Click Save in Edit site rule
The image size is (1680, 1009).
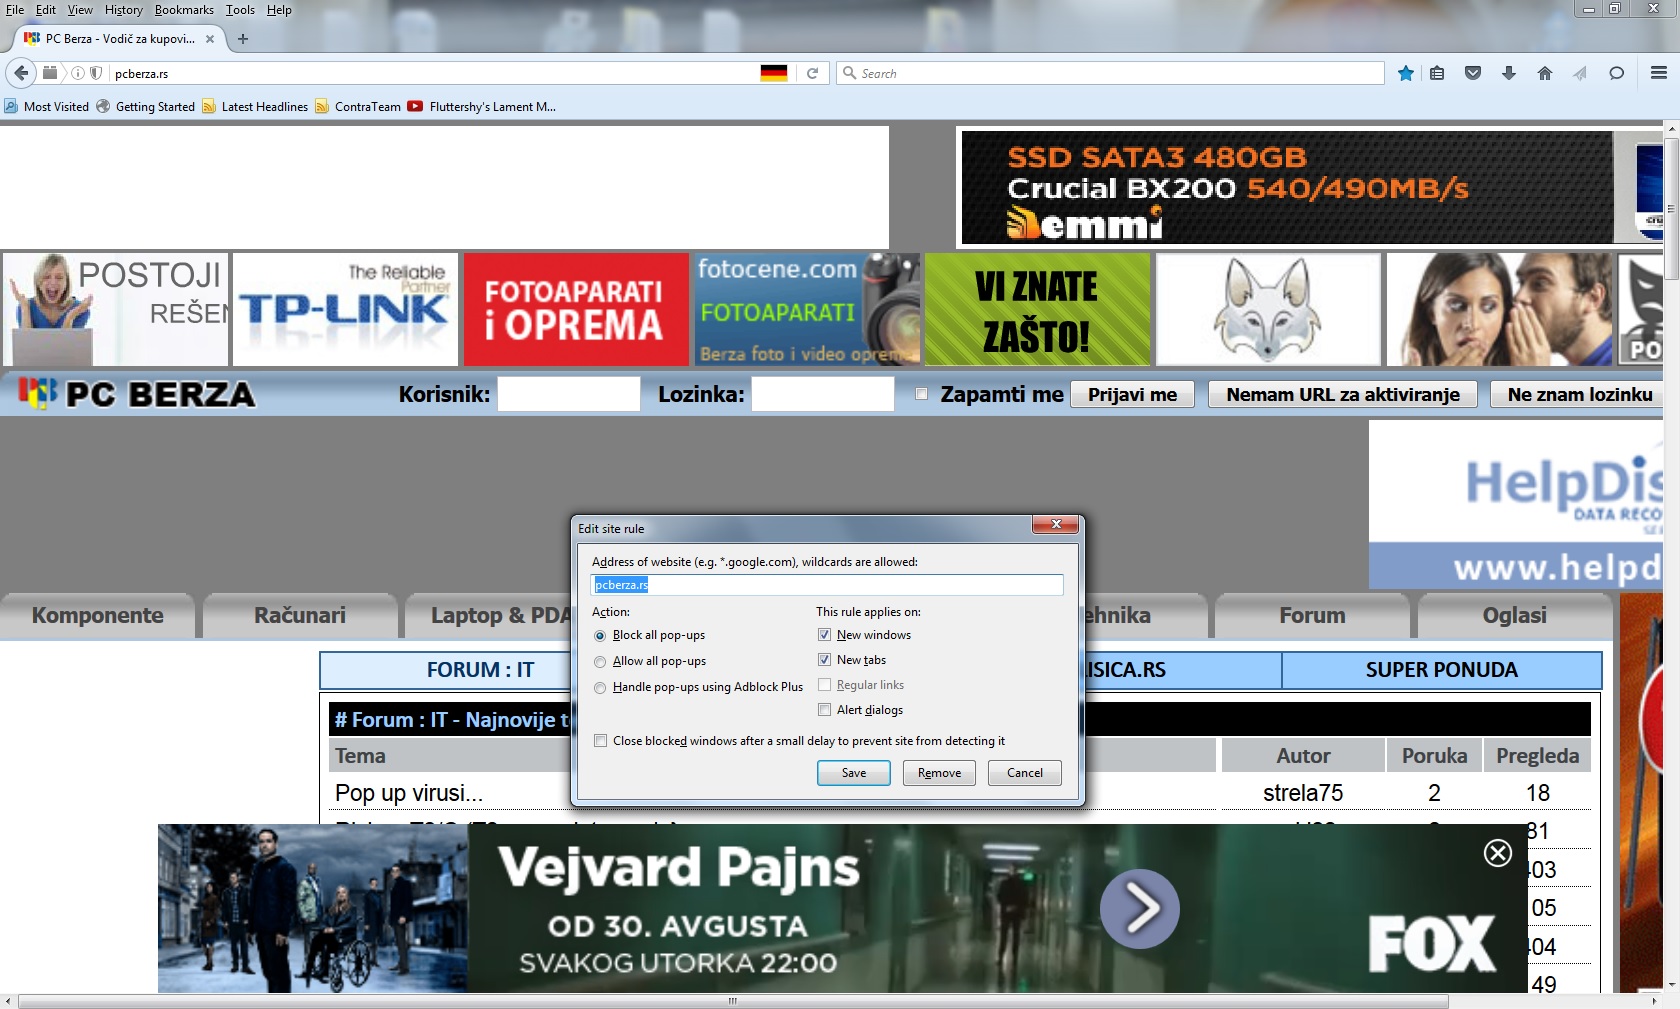[x=854, y=773]
